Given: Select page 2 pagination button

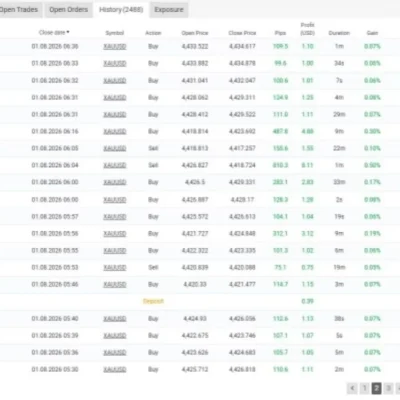Looking at the screenshot, I should (x=376, y=388).
